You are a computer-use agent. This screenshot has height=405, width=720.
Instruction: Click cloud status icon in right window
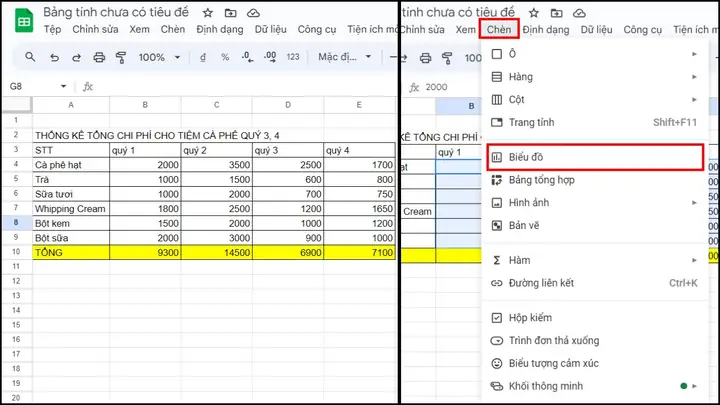tap(579, 13)
